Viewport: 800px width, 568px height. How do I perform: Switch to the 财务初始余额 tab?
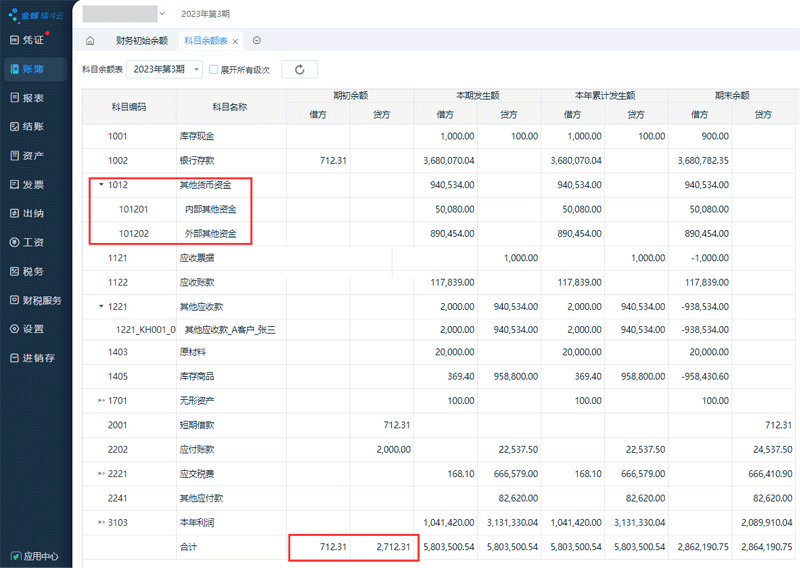(141, 41)
